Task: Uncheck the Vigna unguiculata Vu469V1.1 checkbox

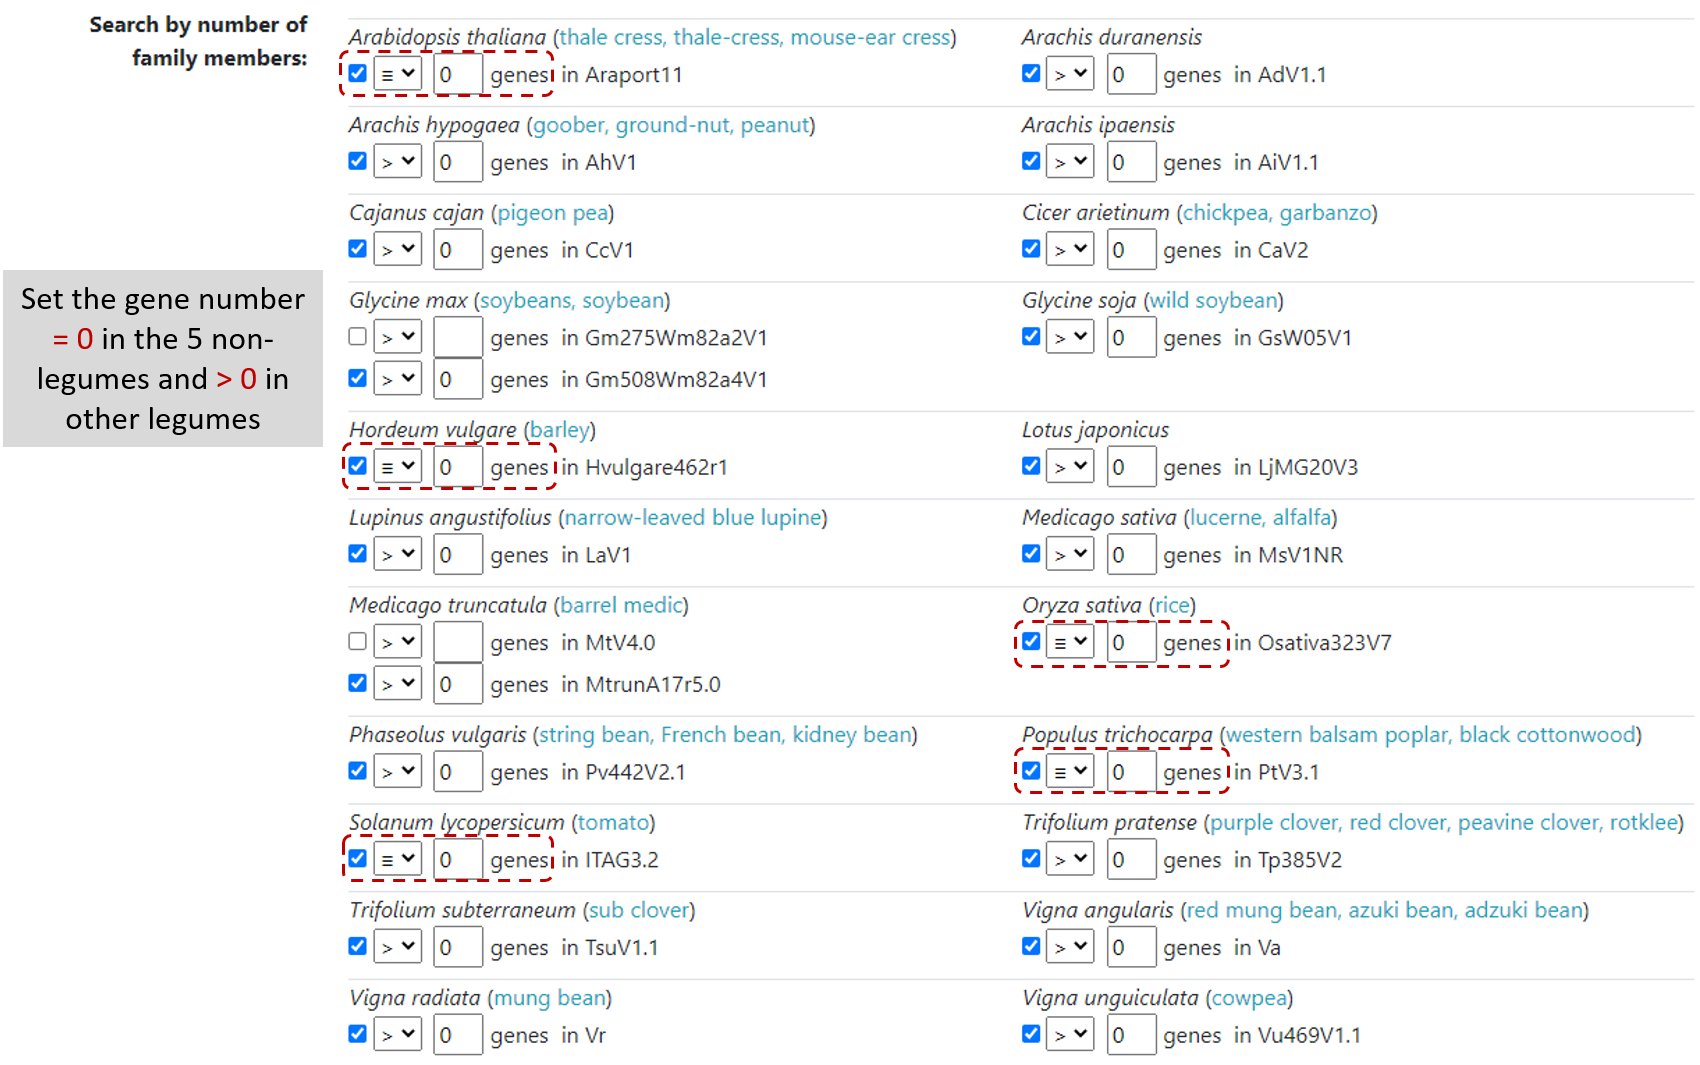Action: (1031, 1034)
